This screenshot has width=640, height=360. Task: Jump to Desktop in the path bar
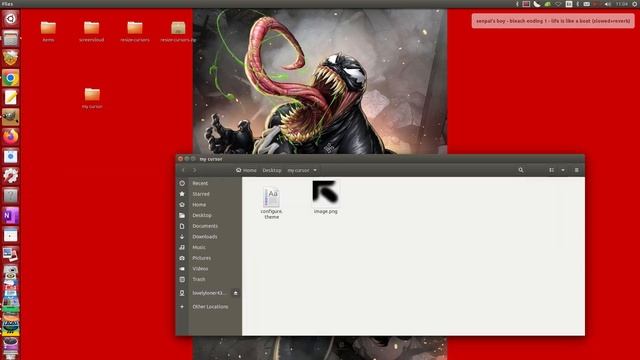pyautogui.click(x=272, y=170)
